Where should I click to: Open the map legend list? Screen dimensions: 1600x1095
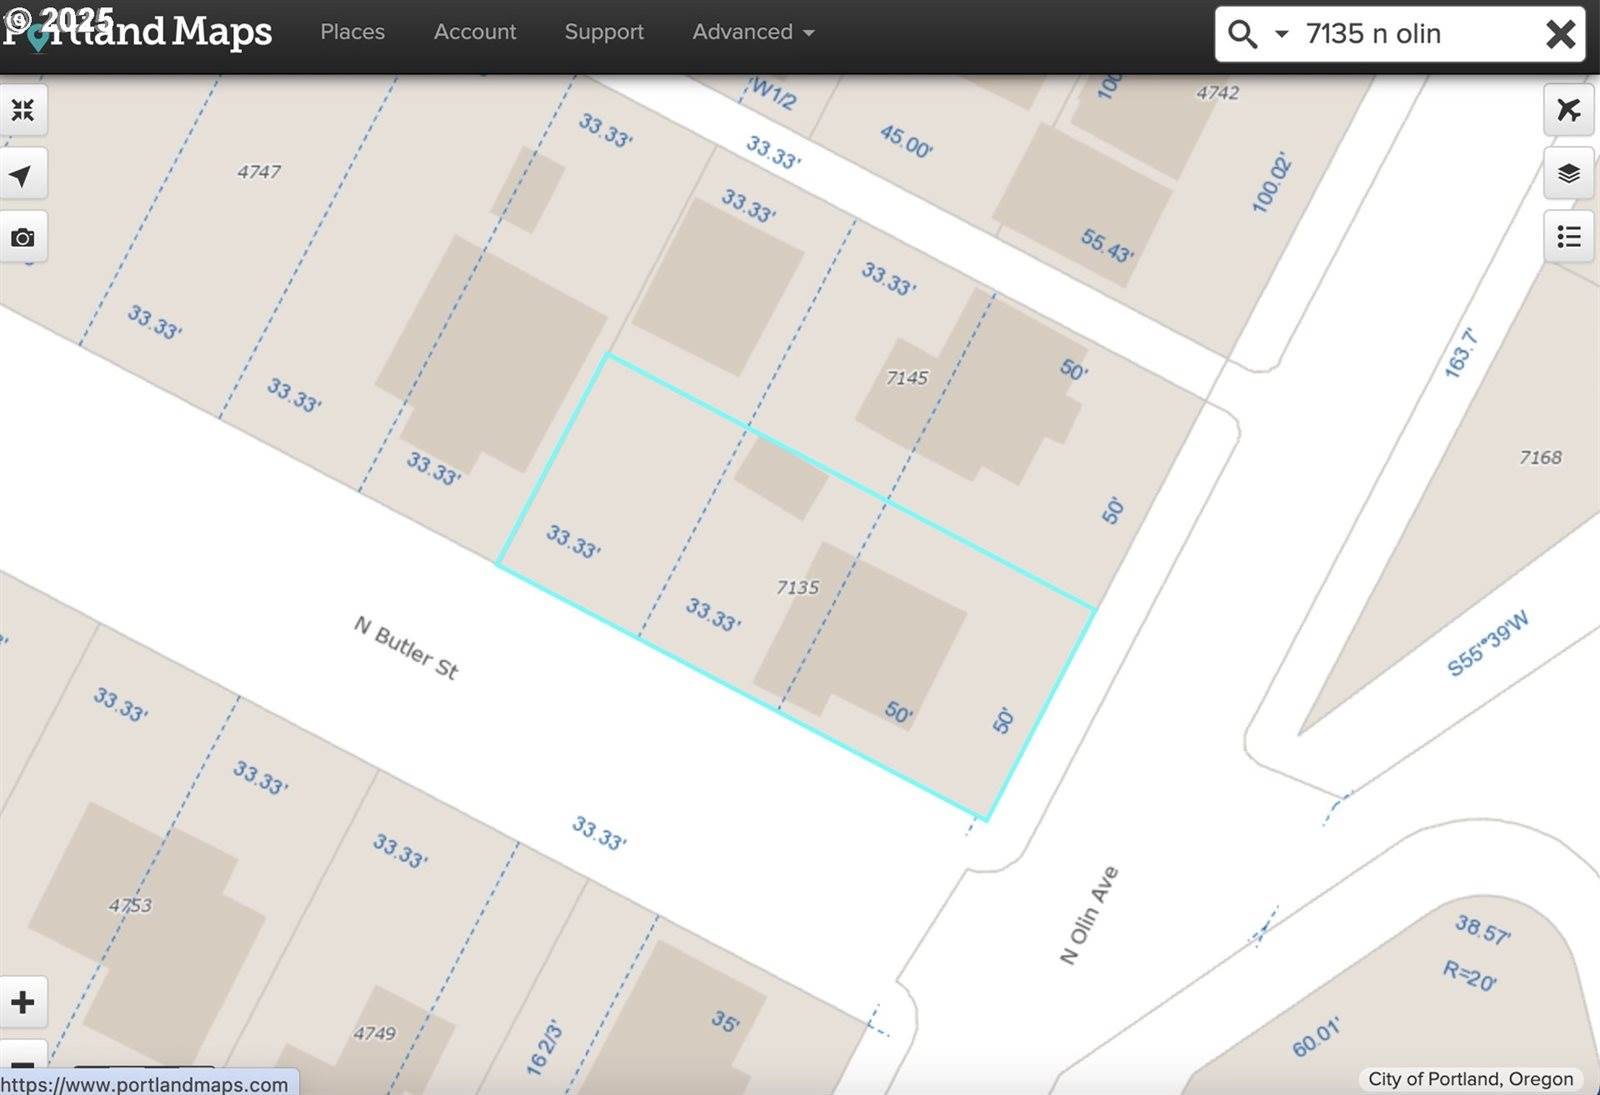coord(1568,237)
